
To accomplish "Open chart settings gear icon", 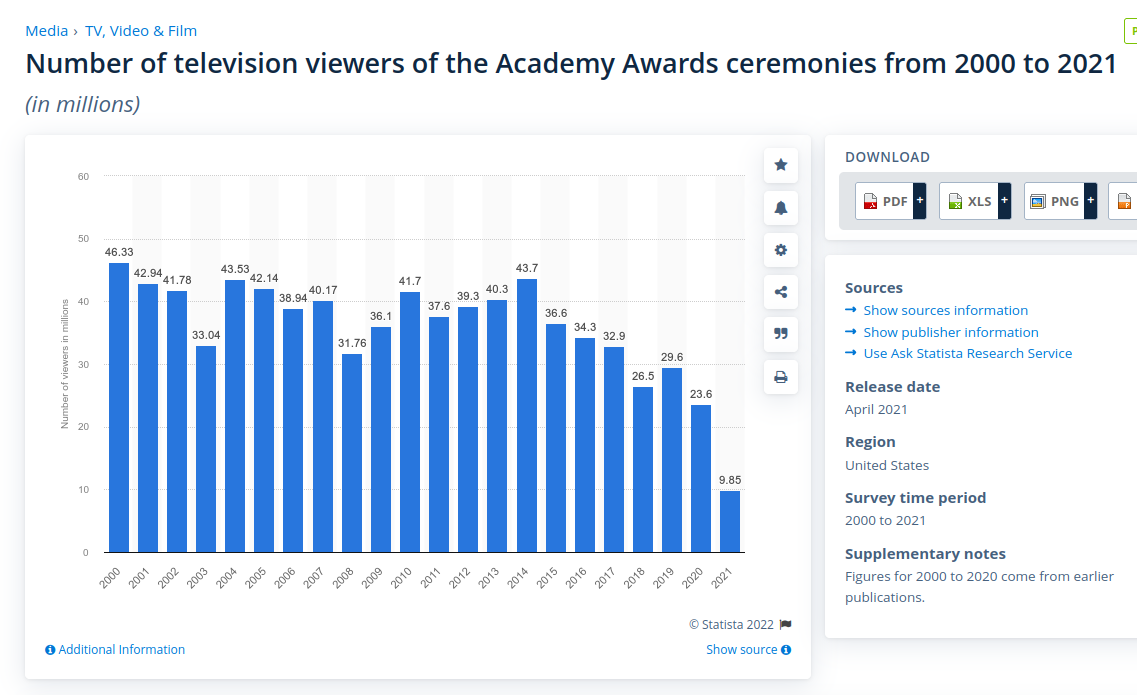I will [x=781, y=250].
